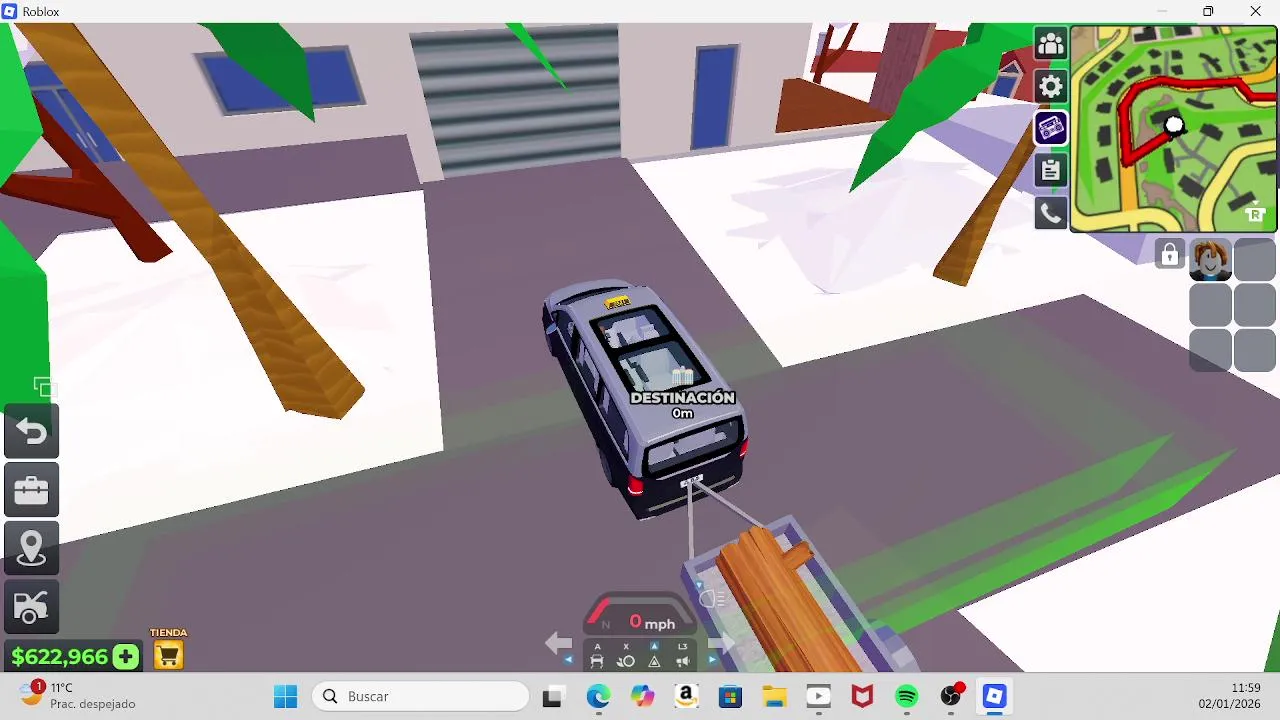The image size is (1280, 720).
Task: Activate the right turn signal arrow
Action: click(x=722, y=643)
